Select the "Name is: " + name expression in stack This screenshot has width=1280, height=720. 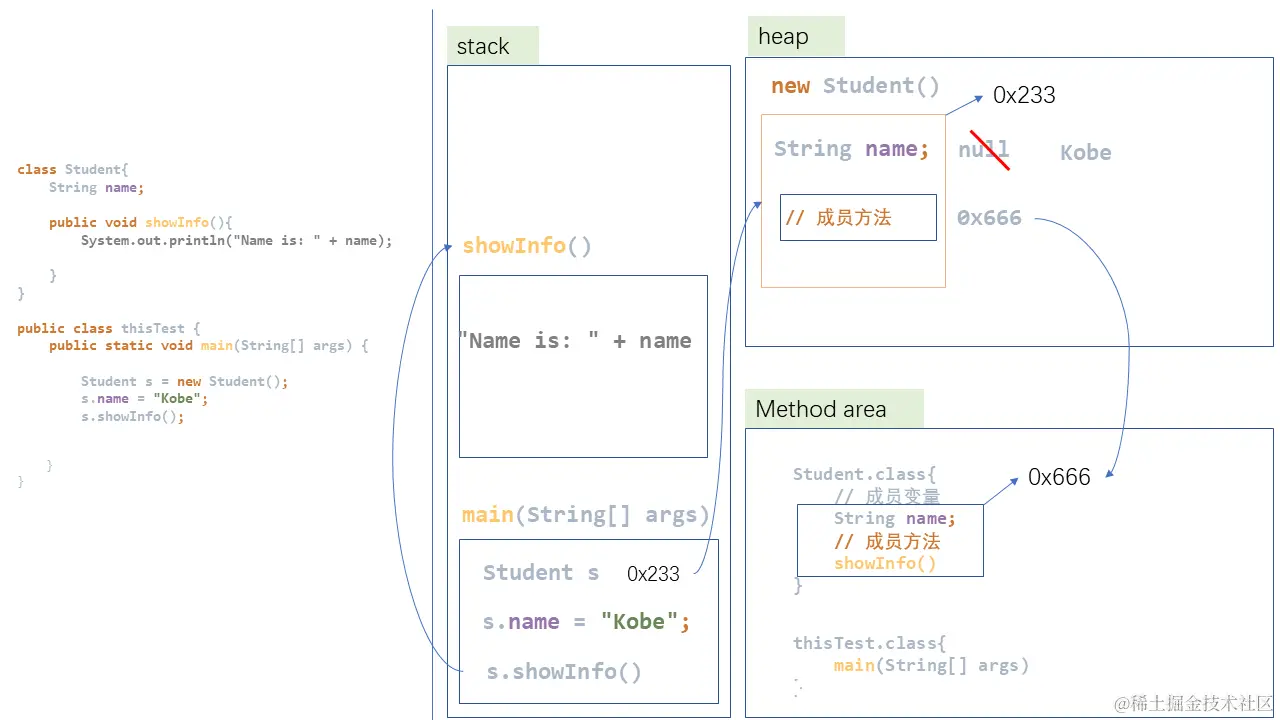click(575, 341)
